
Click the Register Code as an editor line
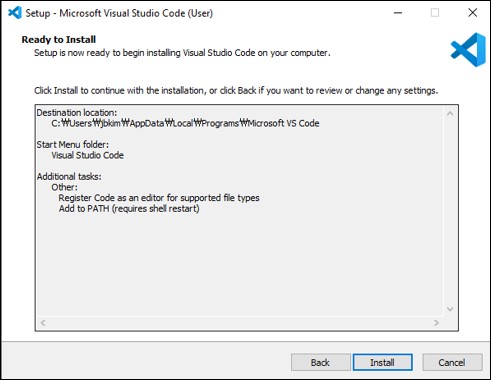[x=159, y=198]
